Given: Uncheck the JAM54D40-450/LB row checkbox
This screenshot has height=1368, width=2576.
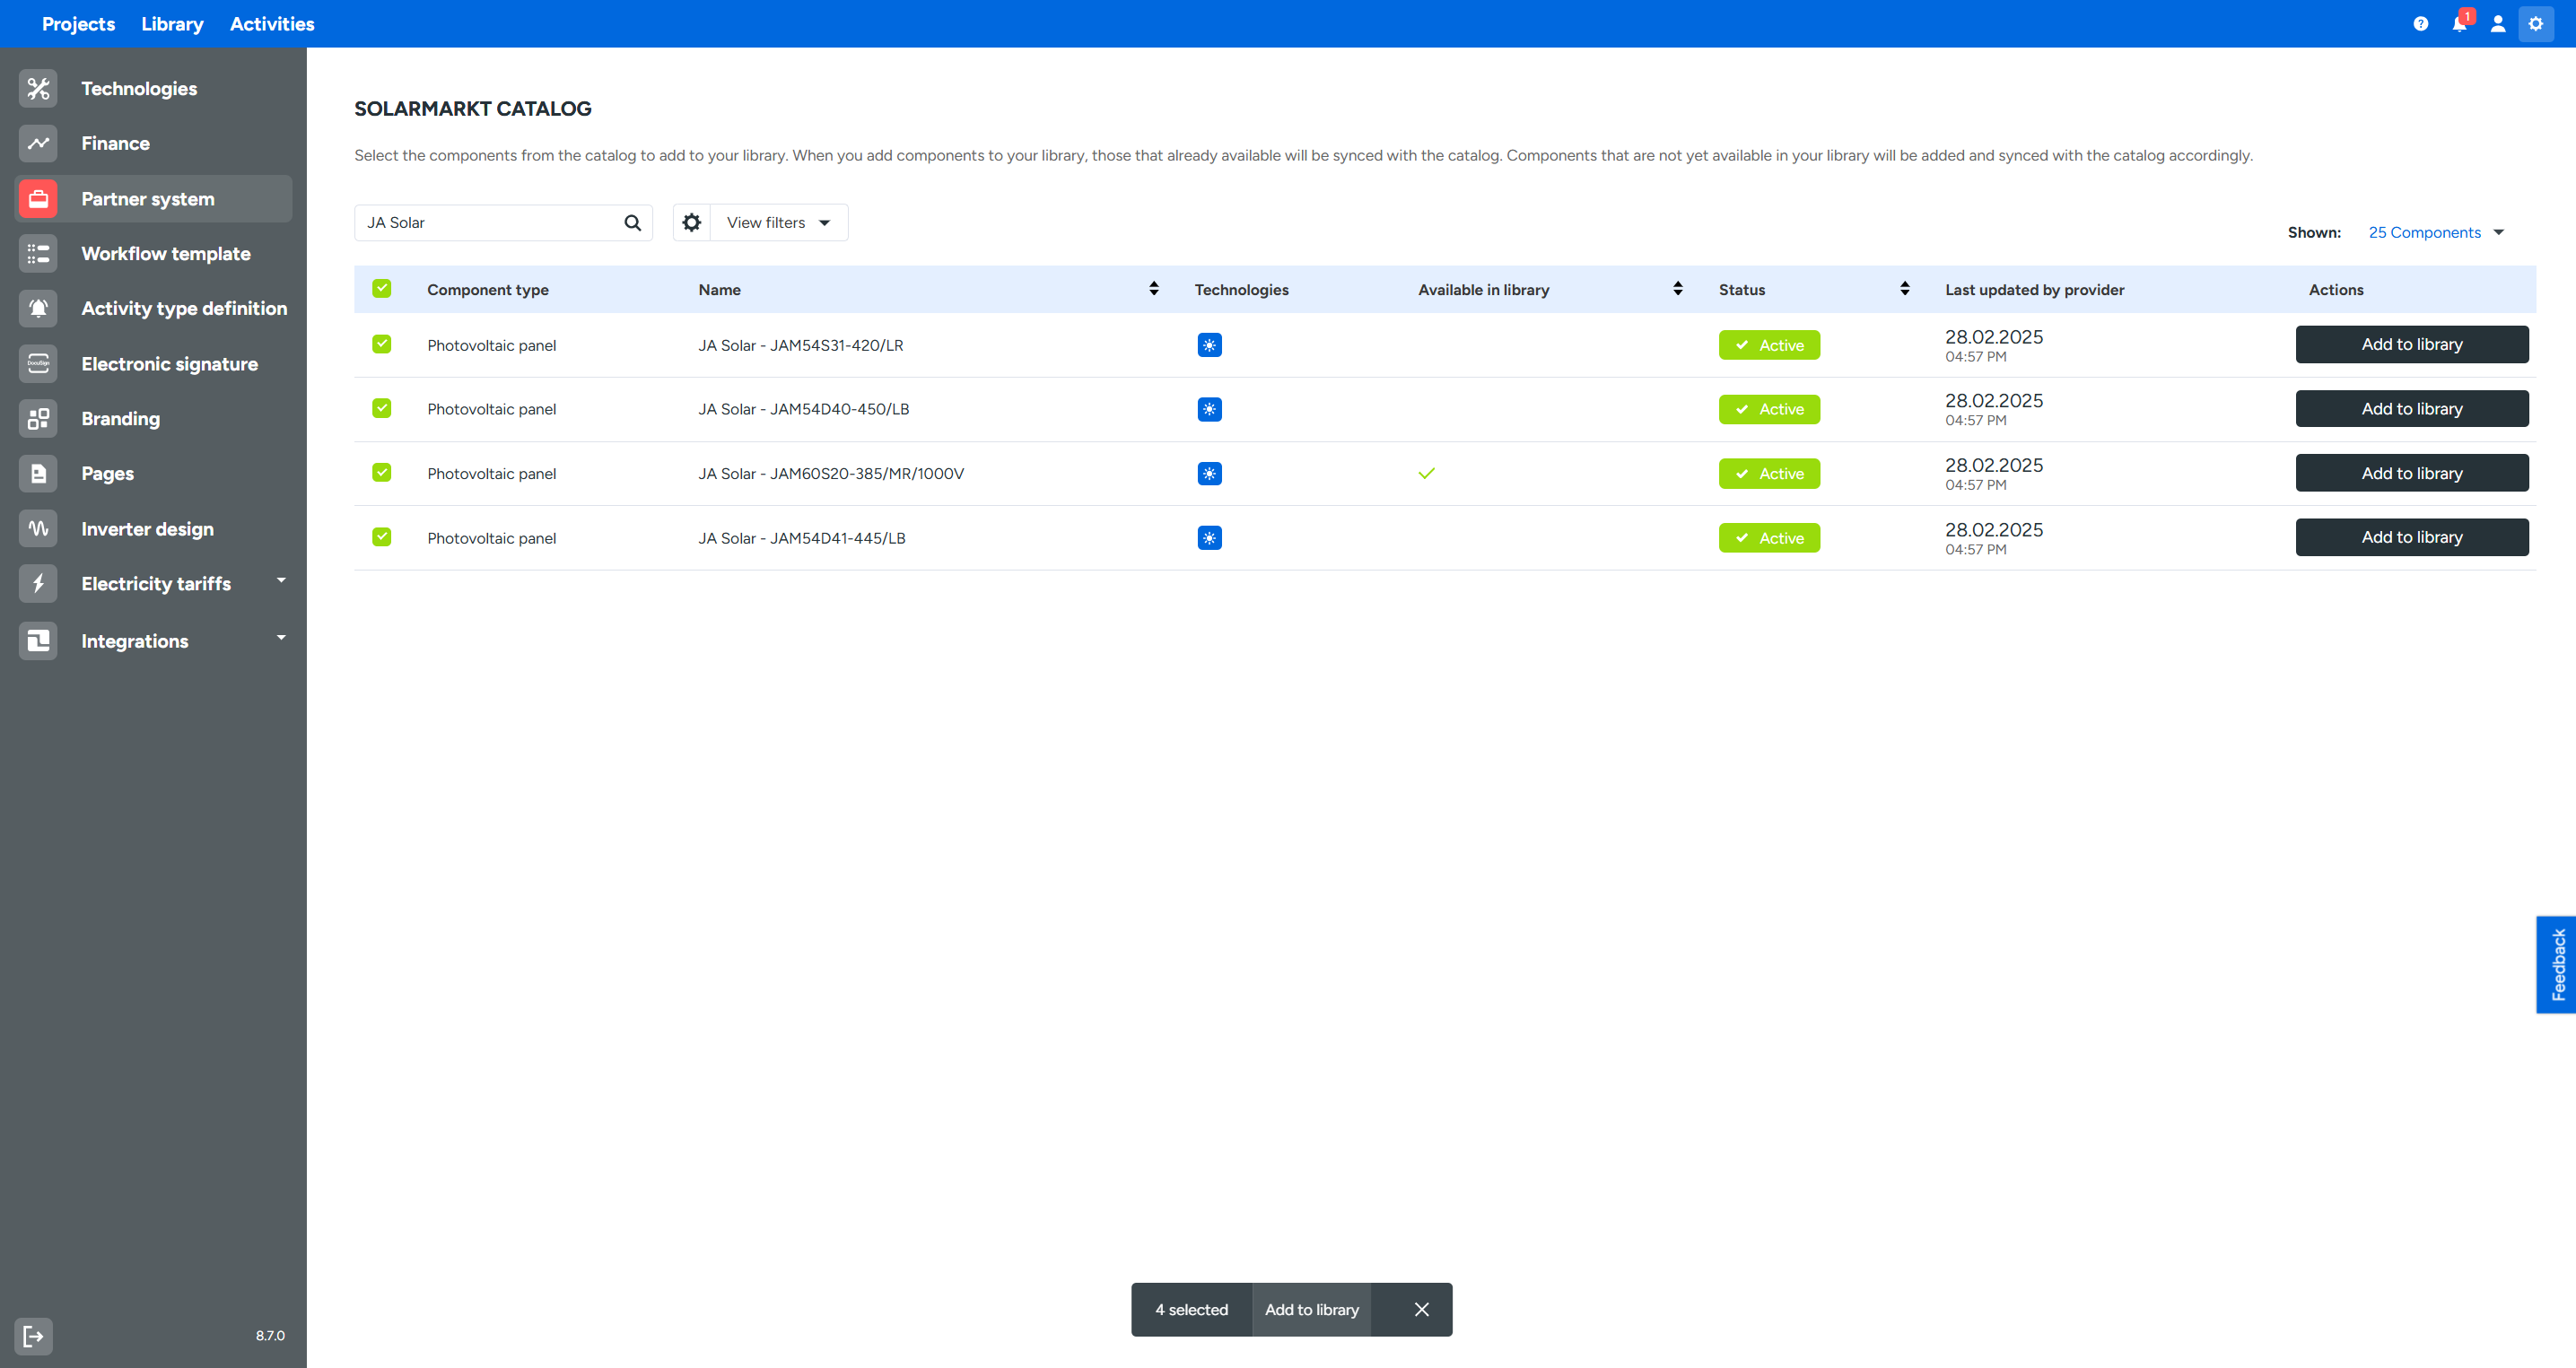Looking at the screenshot, I should pos(381,408).
